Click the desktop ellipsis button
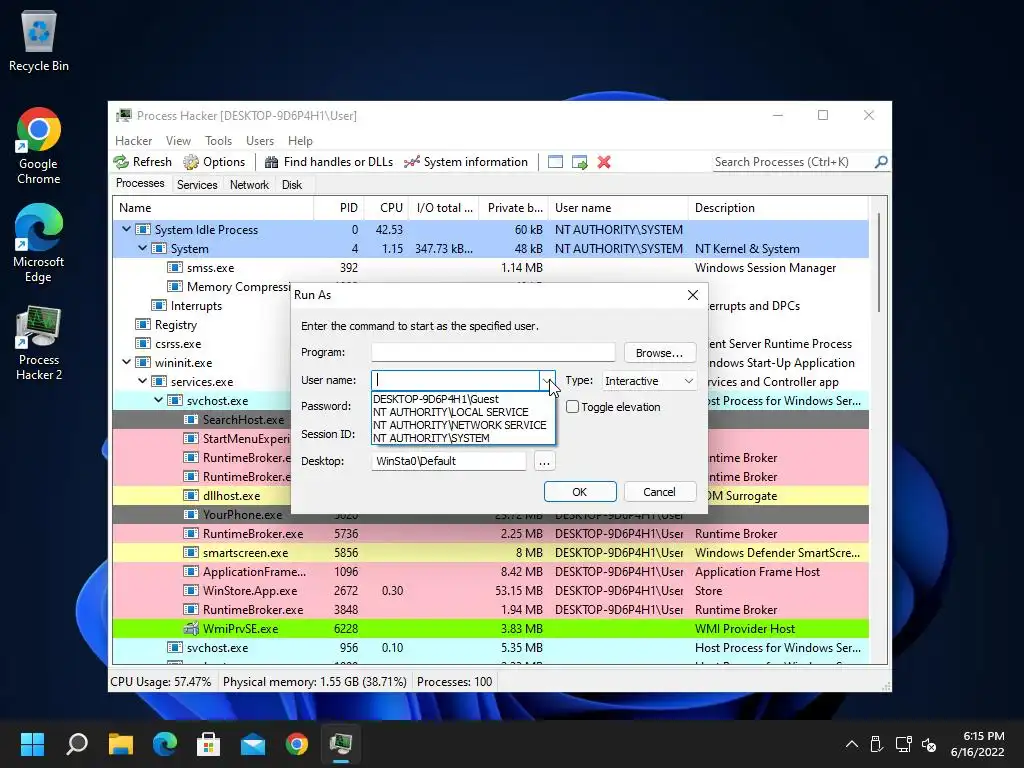Image resolution: width=1024 pixels, height=768 pixels. tap(544, 461)
